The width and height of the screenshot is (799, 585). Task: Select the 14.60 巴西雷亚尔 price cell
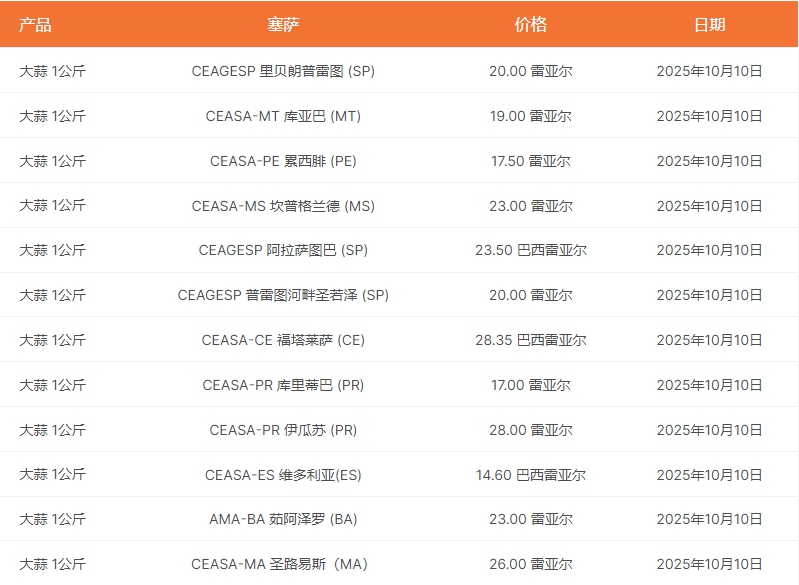pyautogui.click(x=531, y=475)
